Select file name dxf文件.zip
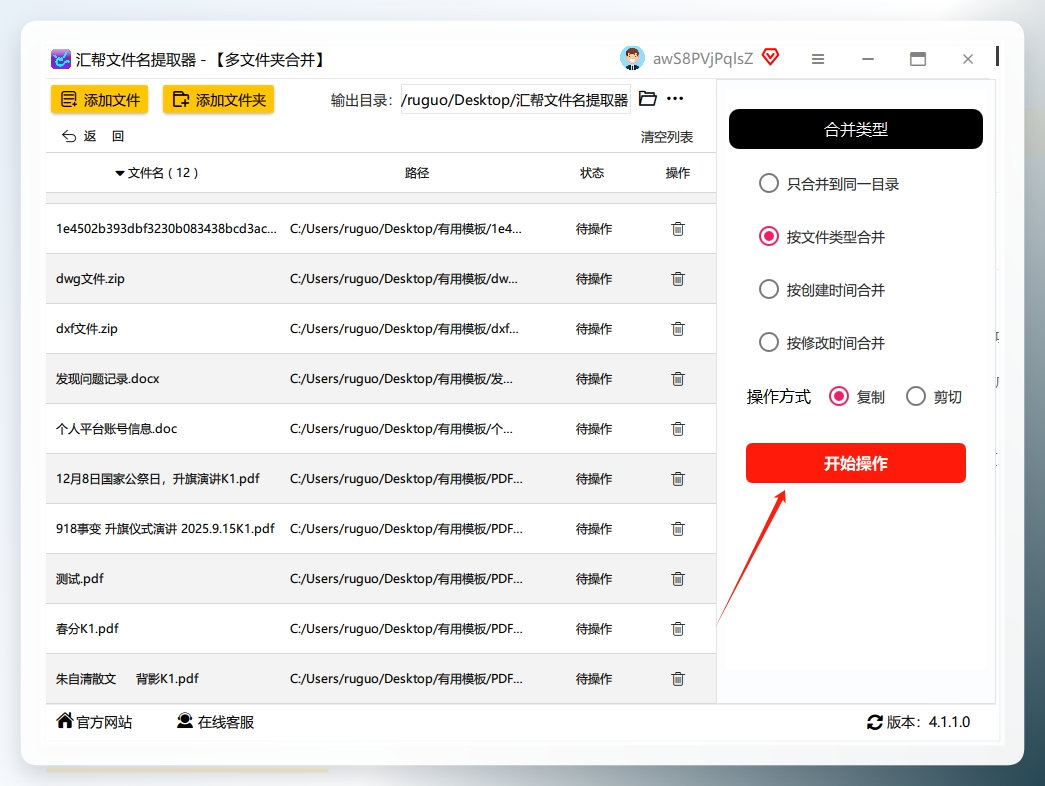 click(87, 329)
